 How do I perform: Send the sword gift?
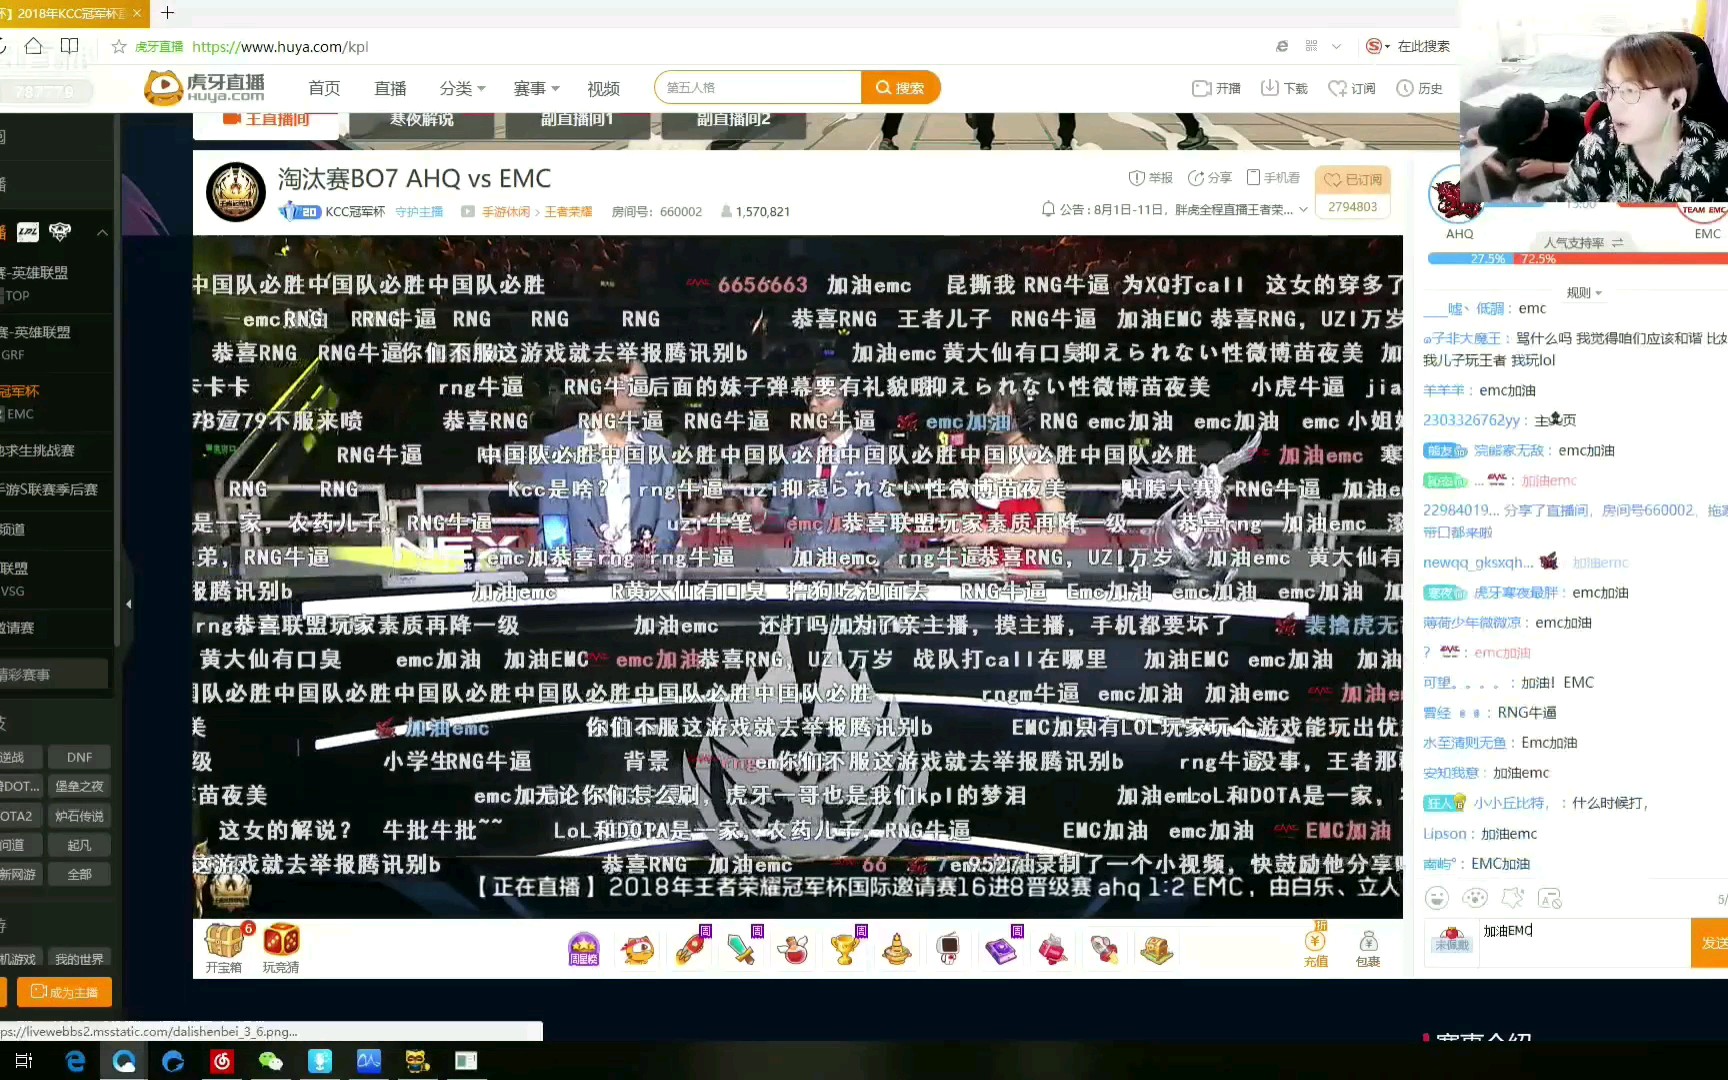point(742,947)
